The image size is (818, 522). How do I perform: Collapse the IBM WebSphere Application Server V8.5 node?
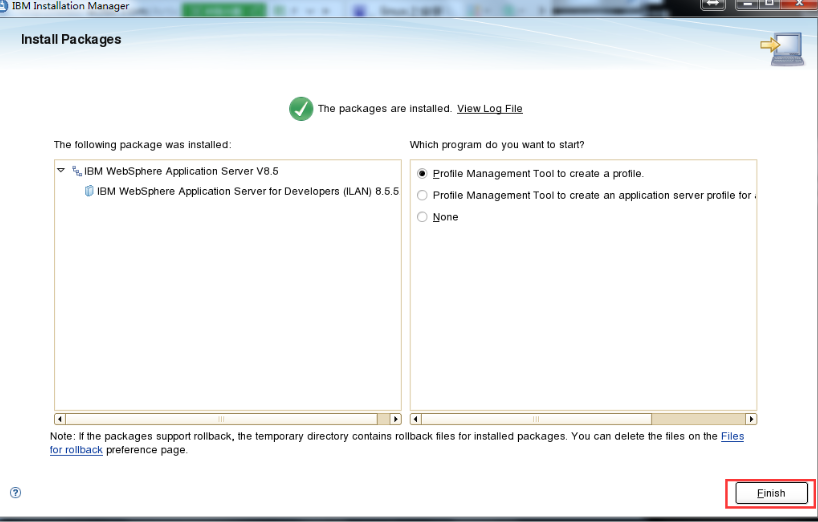pos(61,171)
